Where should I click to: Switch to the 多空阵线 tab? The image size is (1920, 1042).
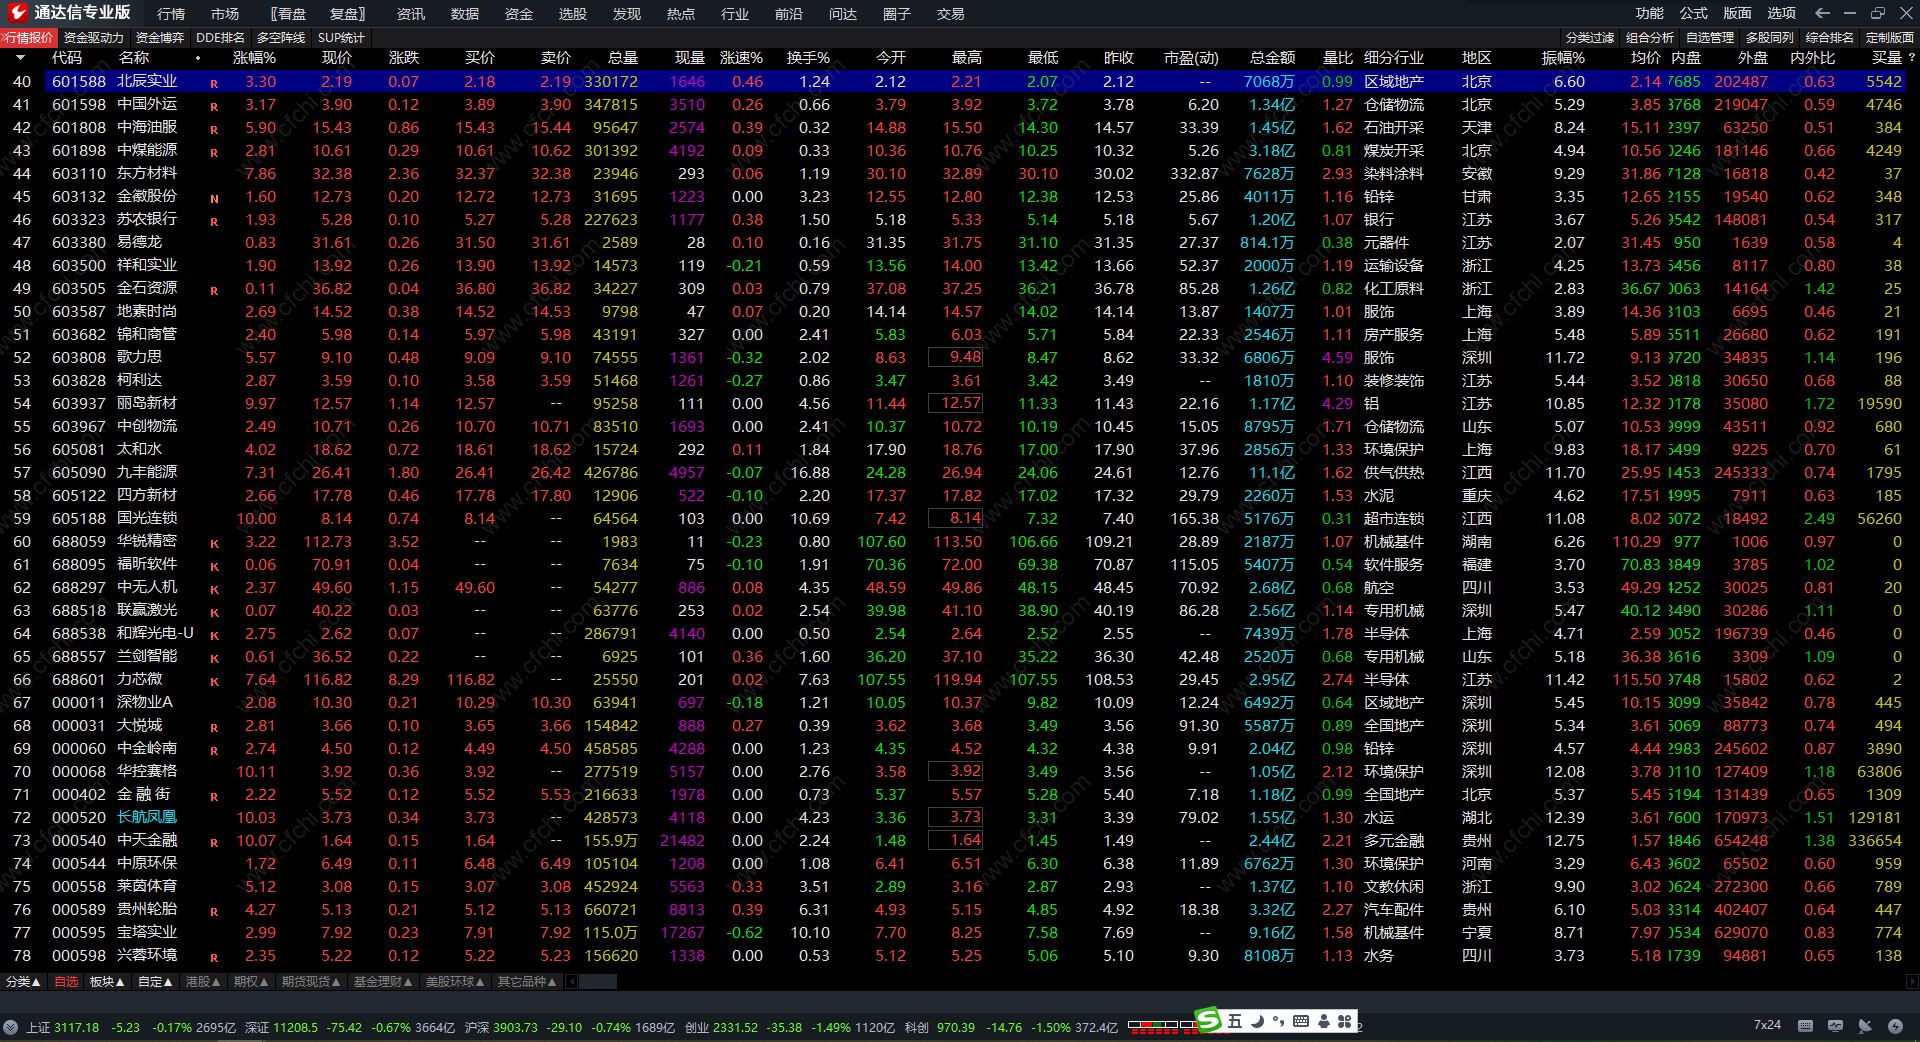pos(281,38)
